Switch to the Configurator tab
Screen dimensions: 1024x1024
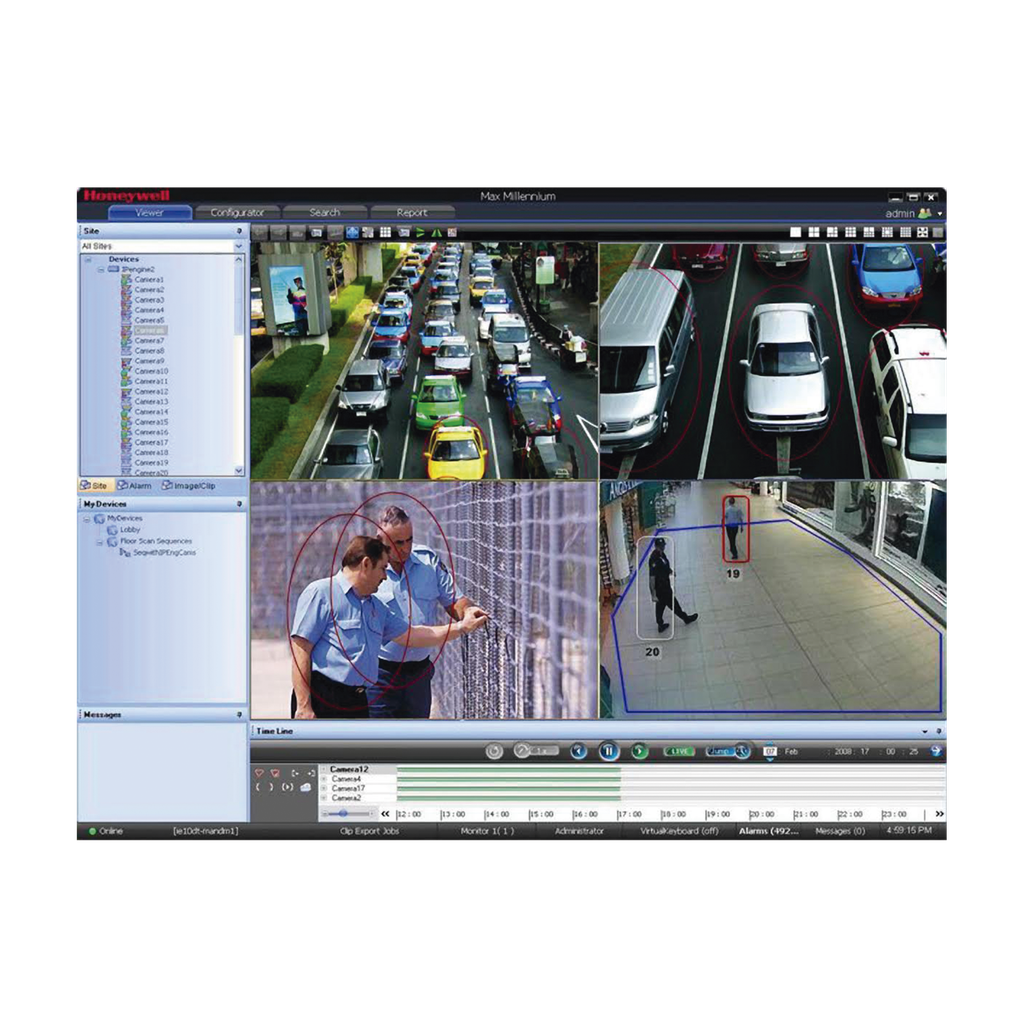pyautogui.click(x=240, y=212)
